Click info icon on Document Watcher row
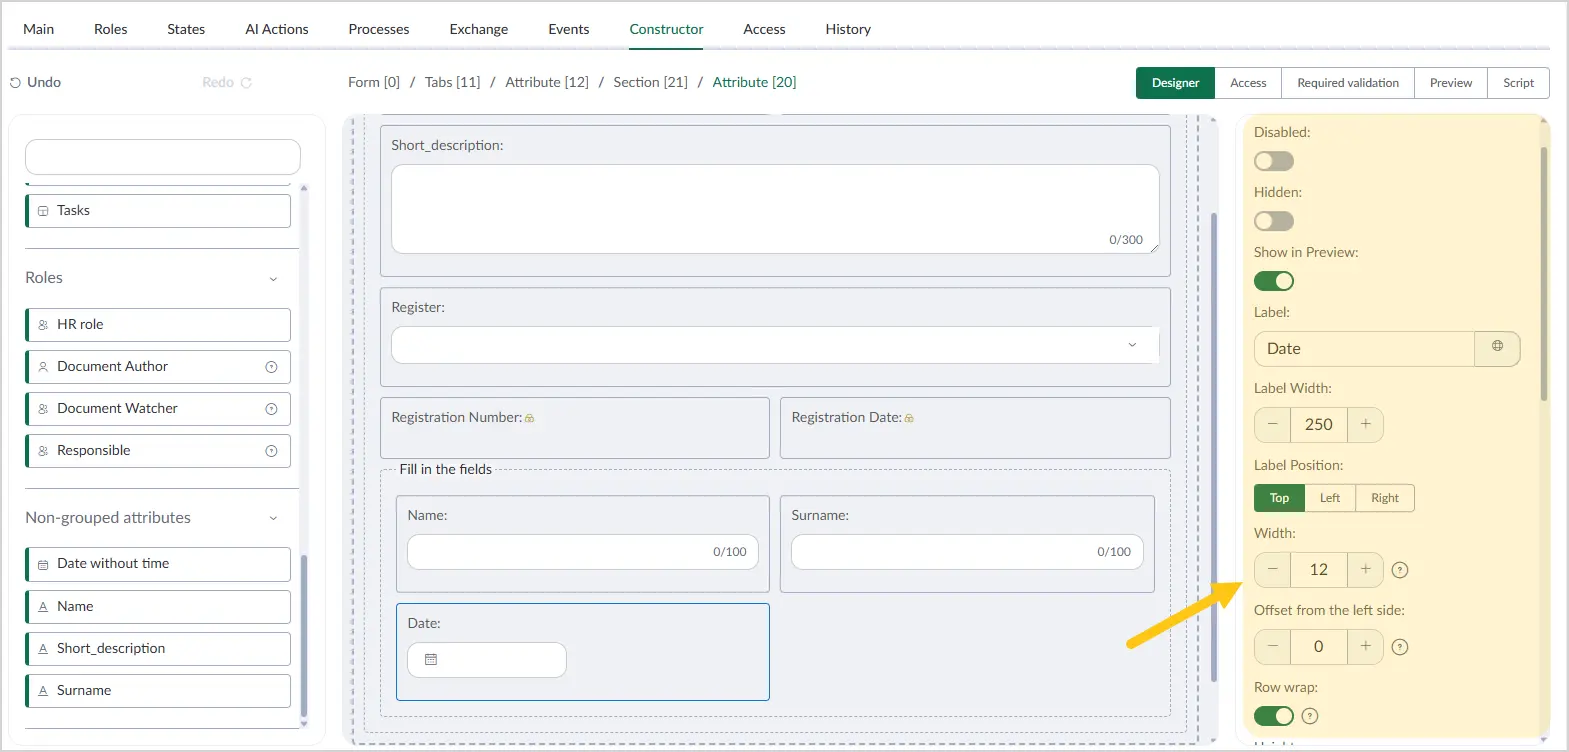The width and height of the screenshot is (1569, 752). click(271, 409)
